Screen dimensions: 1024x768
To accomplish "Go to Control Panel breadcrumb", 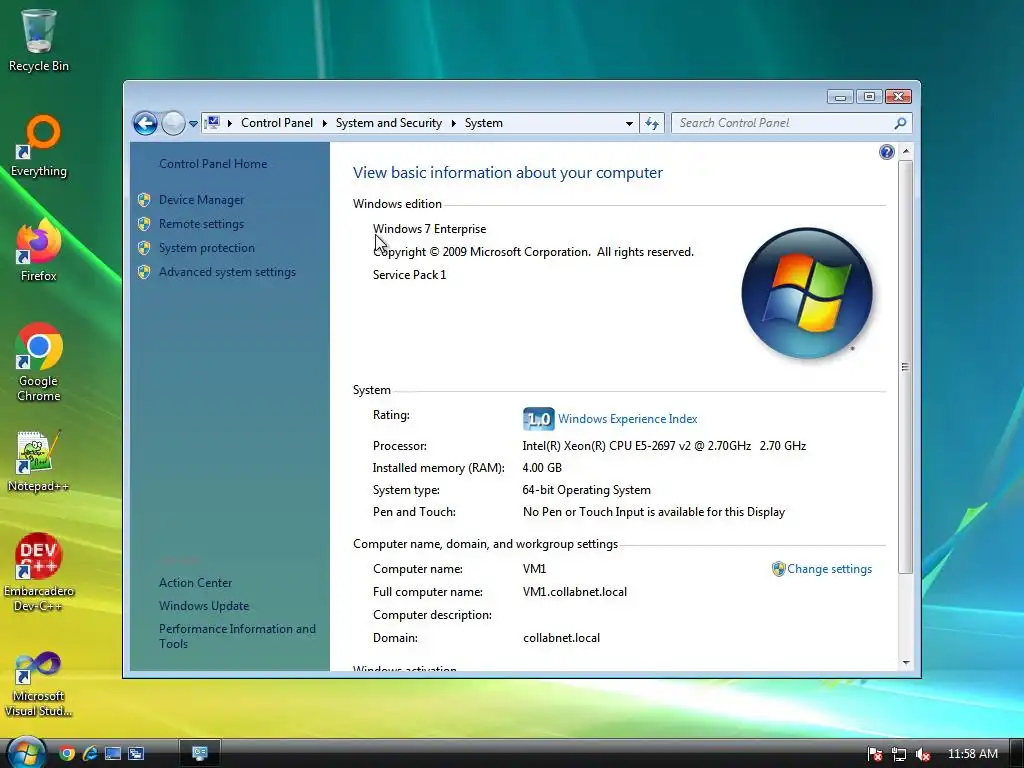I will coord(277,123).
